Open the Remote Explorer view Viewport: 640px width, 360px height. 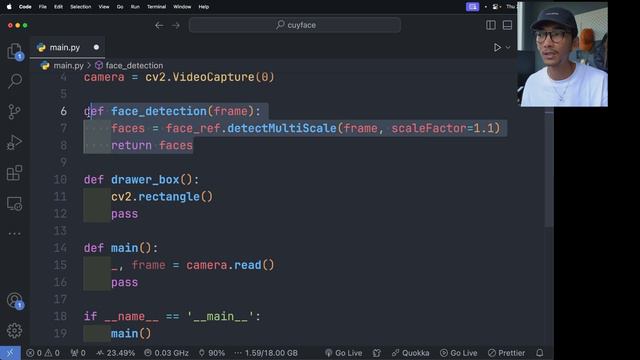pyautogui.click(x=14, y=203)
